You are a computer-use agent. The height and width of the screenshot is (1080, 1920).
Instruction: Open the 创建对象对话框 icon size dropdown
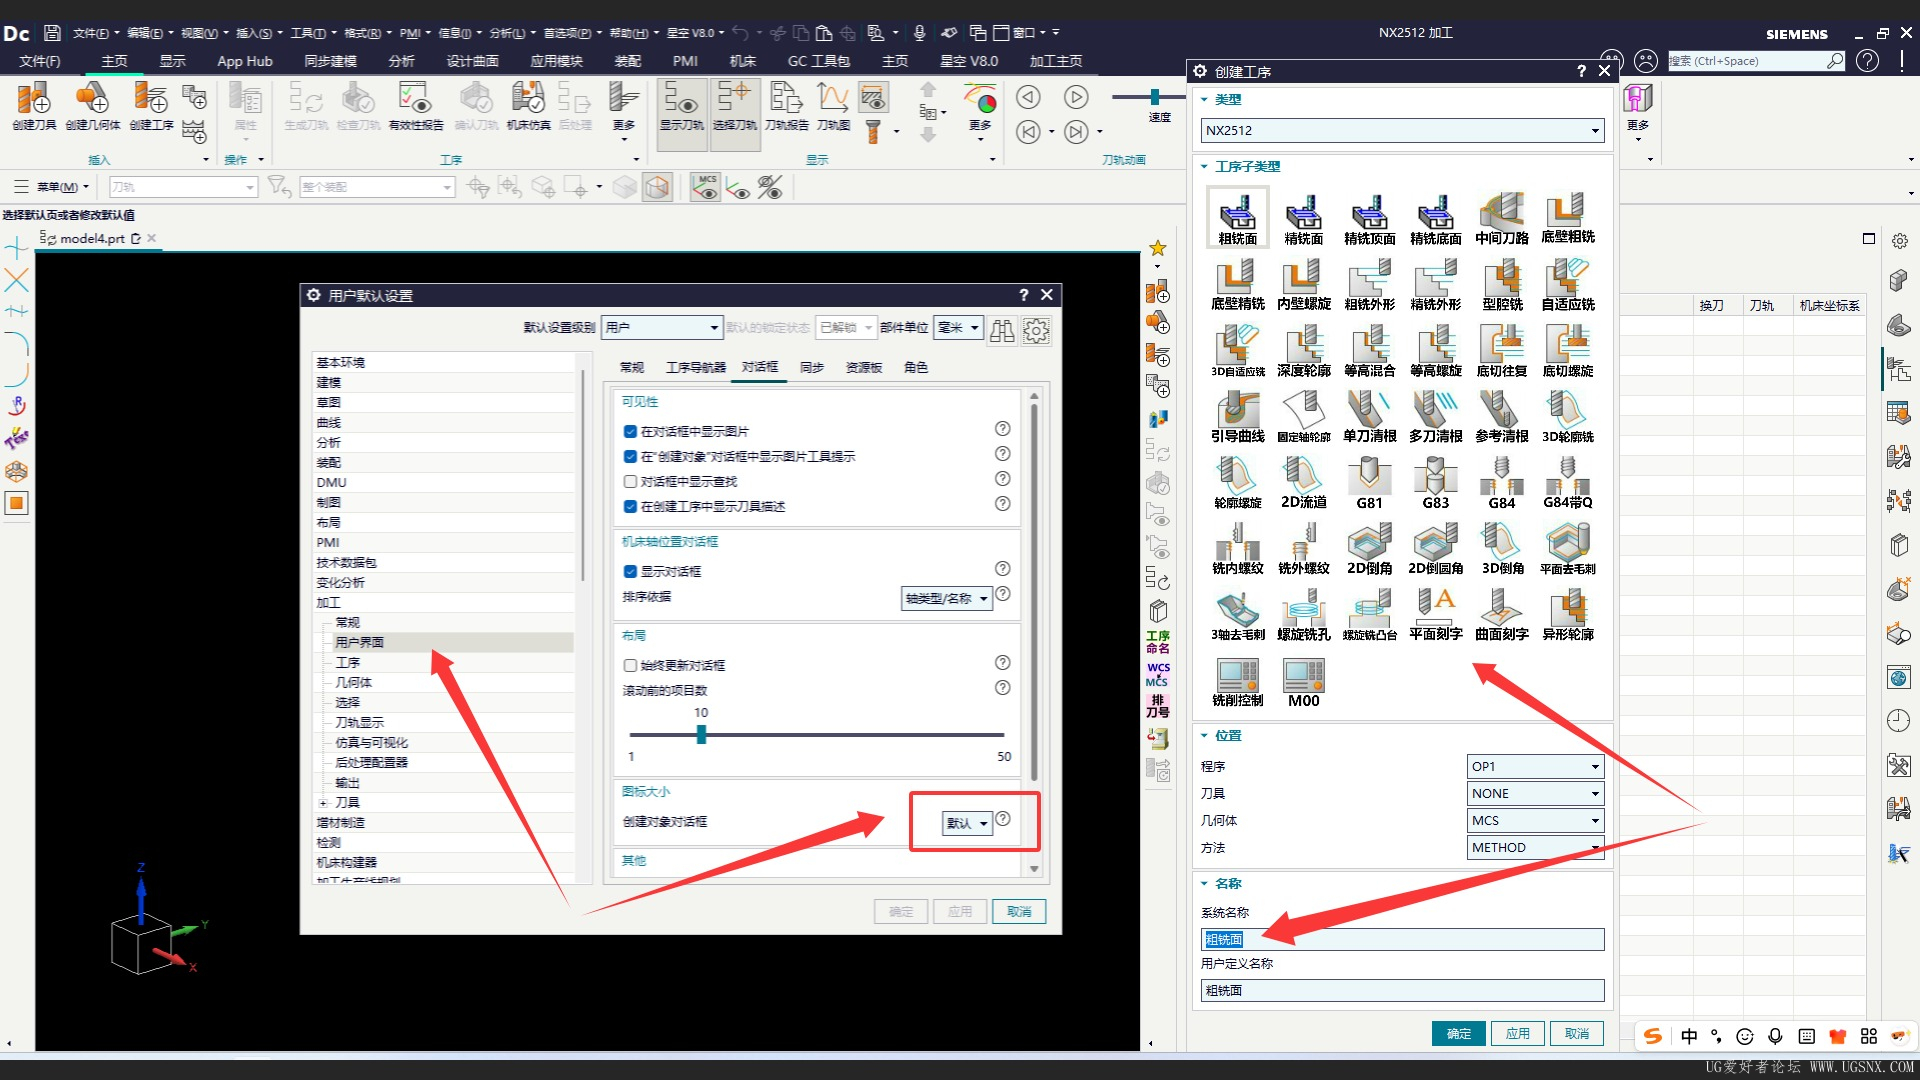click(x=967, y=824)
